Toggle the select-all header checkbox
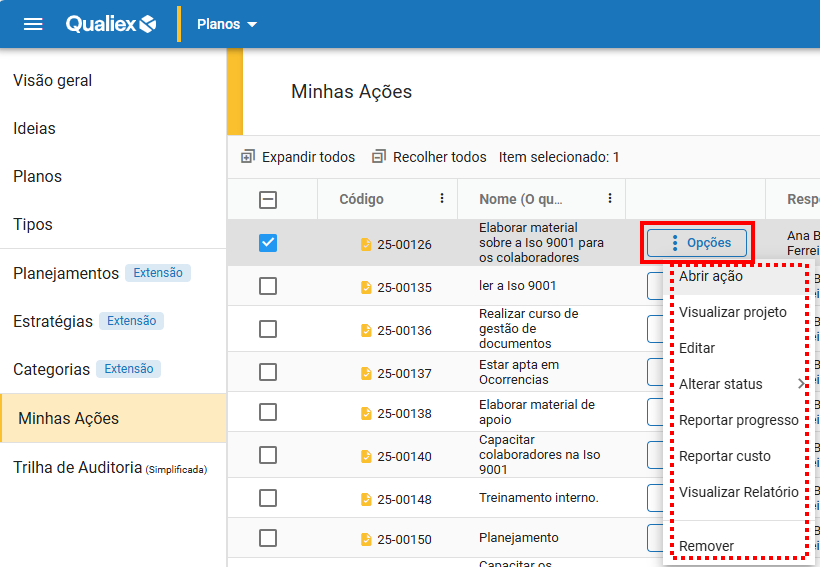820x567 pixels. [x=268, y=199]
